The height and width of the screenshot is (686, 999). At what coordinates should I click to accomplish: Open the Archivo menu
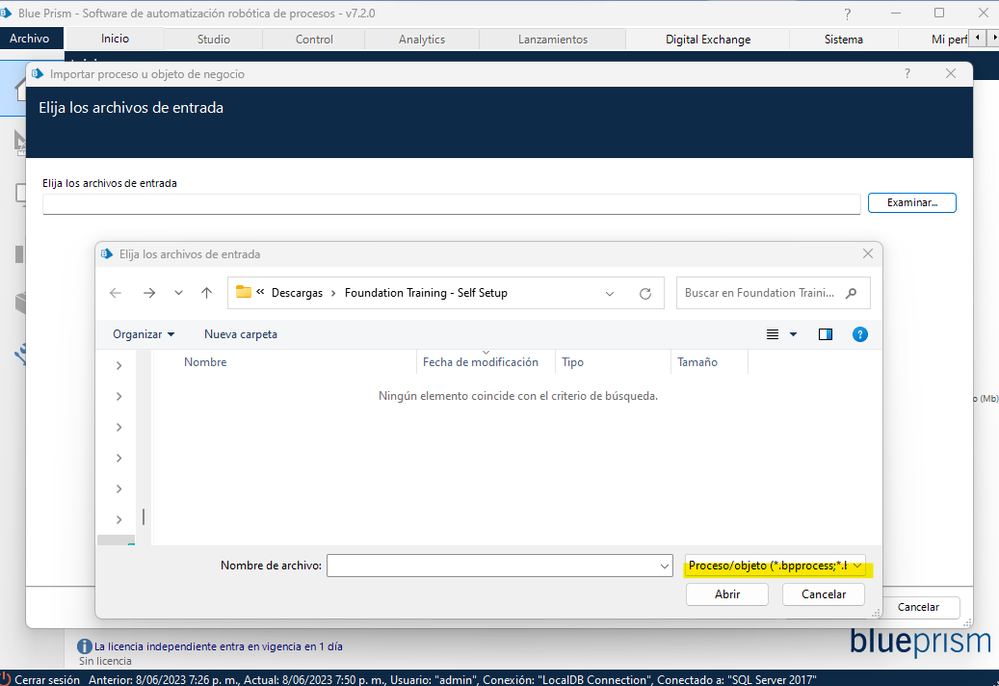[29, 38]
